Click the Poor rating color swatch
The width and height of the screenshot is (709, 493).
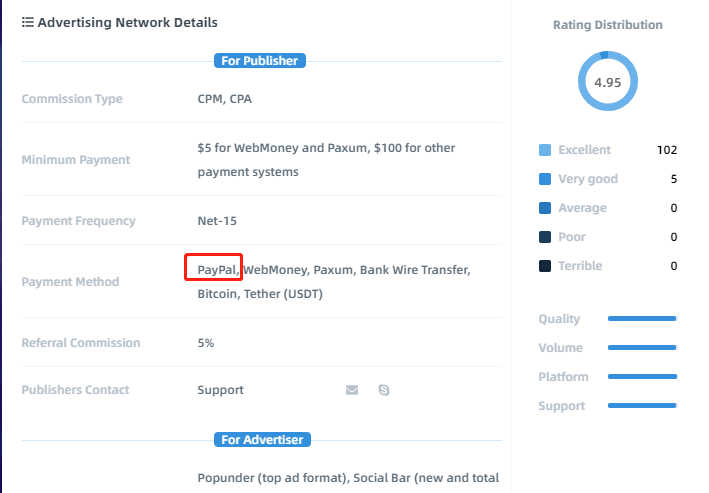click(x=545, y=237)
